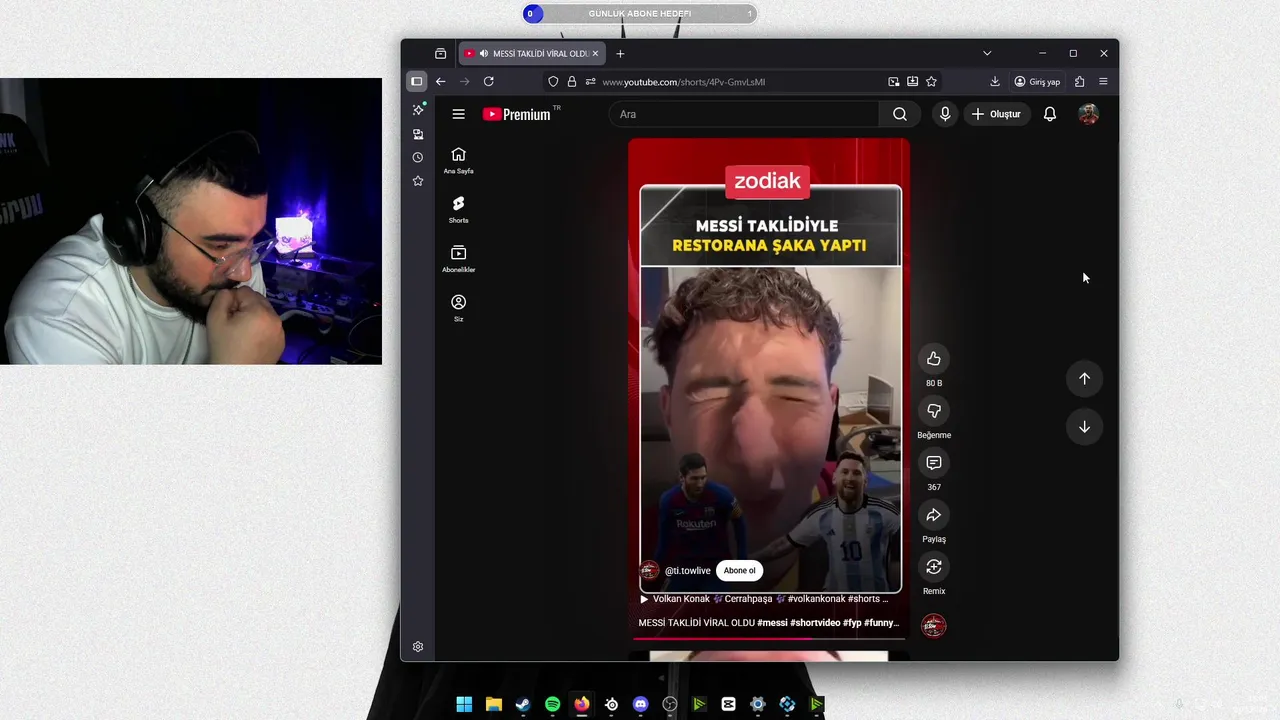Click the Firefox address bar URL
Viewport: 1280px width, 720px height.
[x=684, y=81]
